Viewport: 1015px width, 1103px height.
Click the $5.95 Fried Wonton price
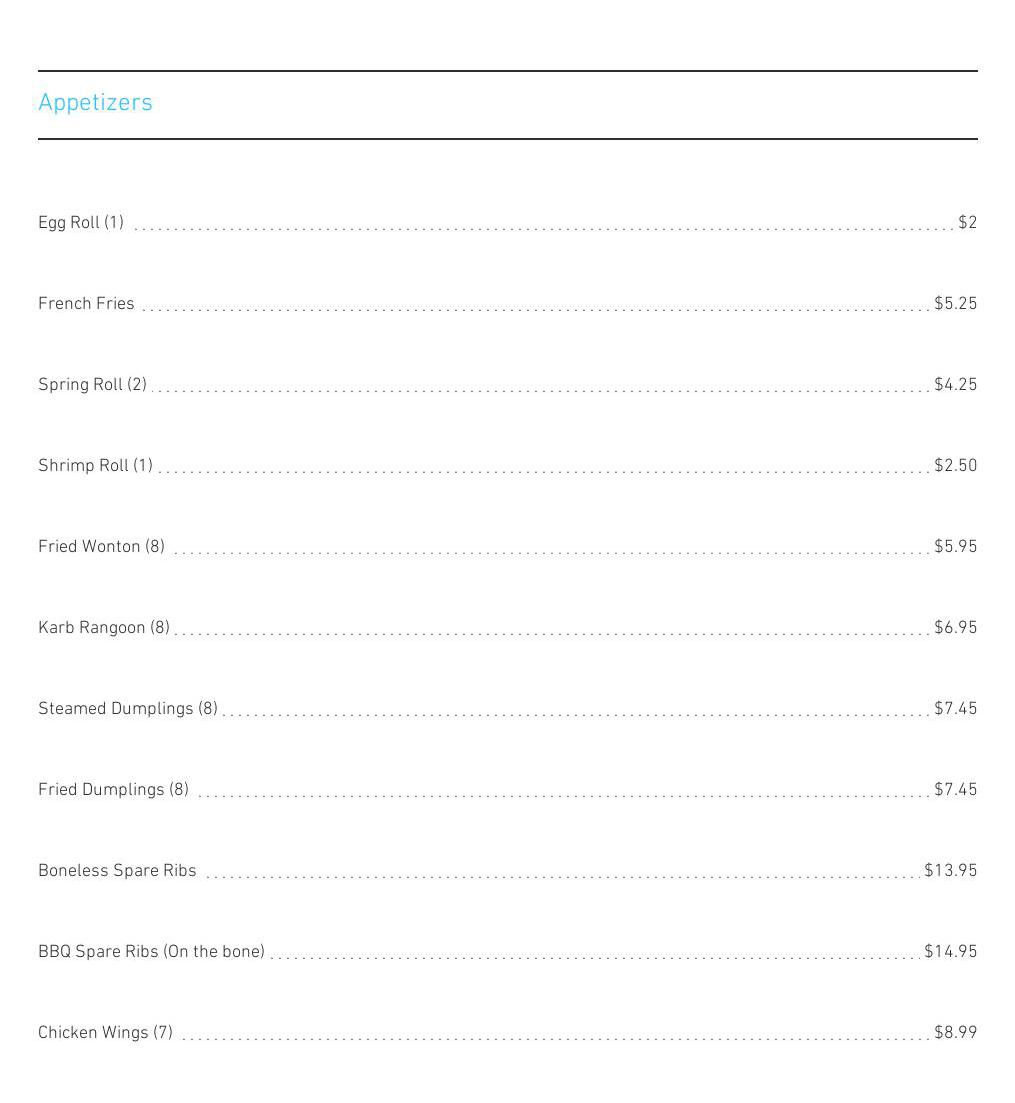(x=955, y=546)
